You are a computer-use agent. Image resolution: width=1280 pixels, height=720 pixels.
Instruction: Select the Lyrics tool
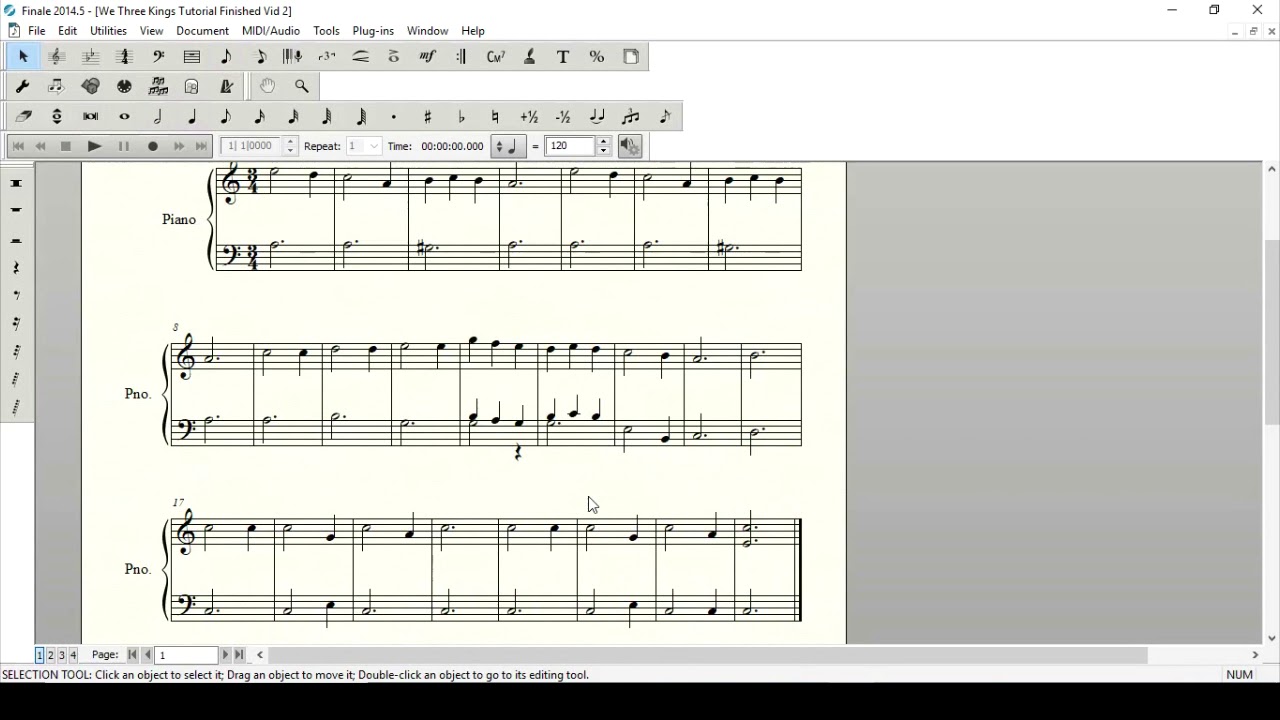pyautogui.click(x=530, y=57)
